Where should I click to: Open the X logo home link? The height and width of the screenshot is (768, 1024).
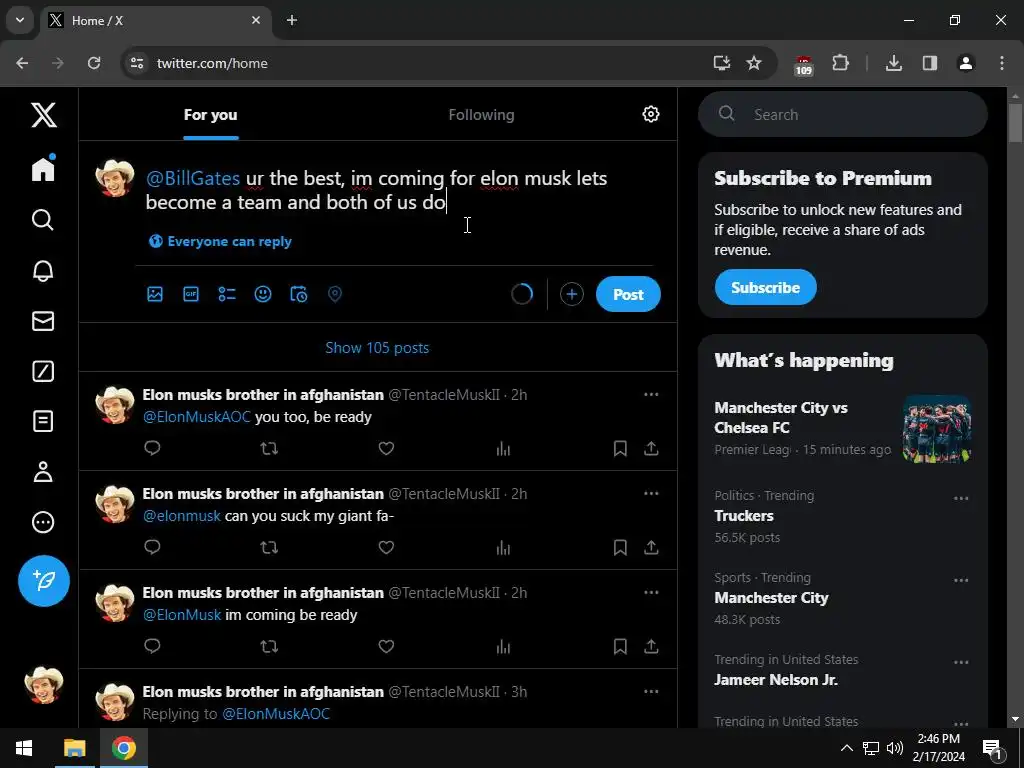click(x=44, y=115)
